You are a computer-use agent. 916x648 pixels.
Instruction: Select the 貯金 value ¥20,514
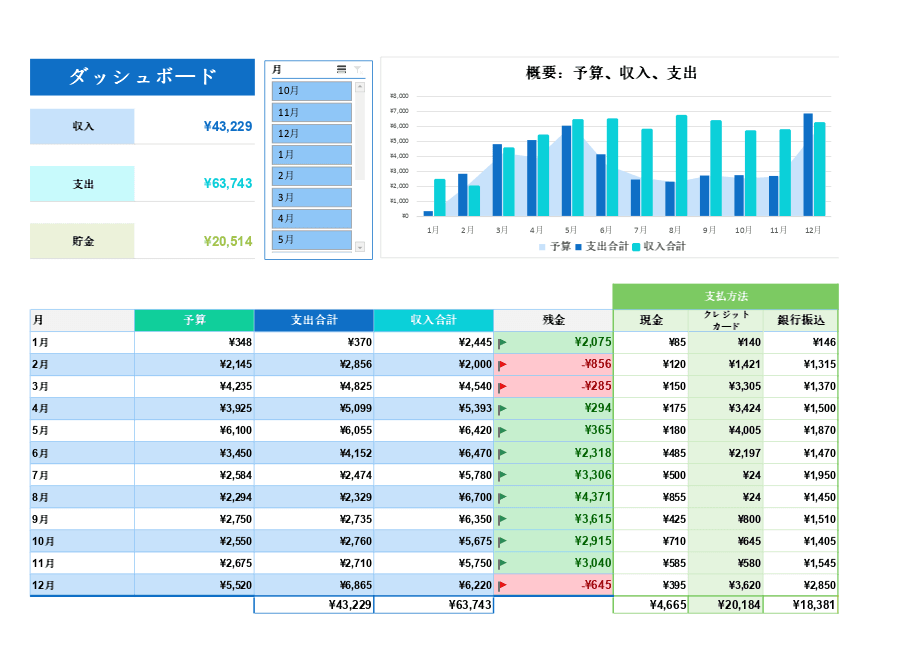pyautogui.click(x=227, y=241)
